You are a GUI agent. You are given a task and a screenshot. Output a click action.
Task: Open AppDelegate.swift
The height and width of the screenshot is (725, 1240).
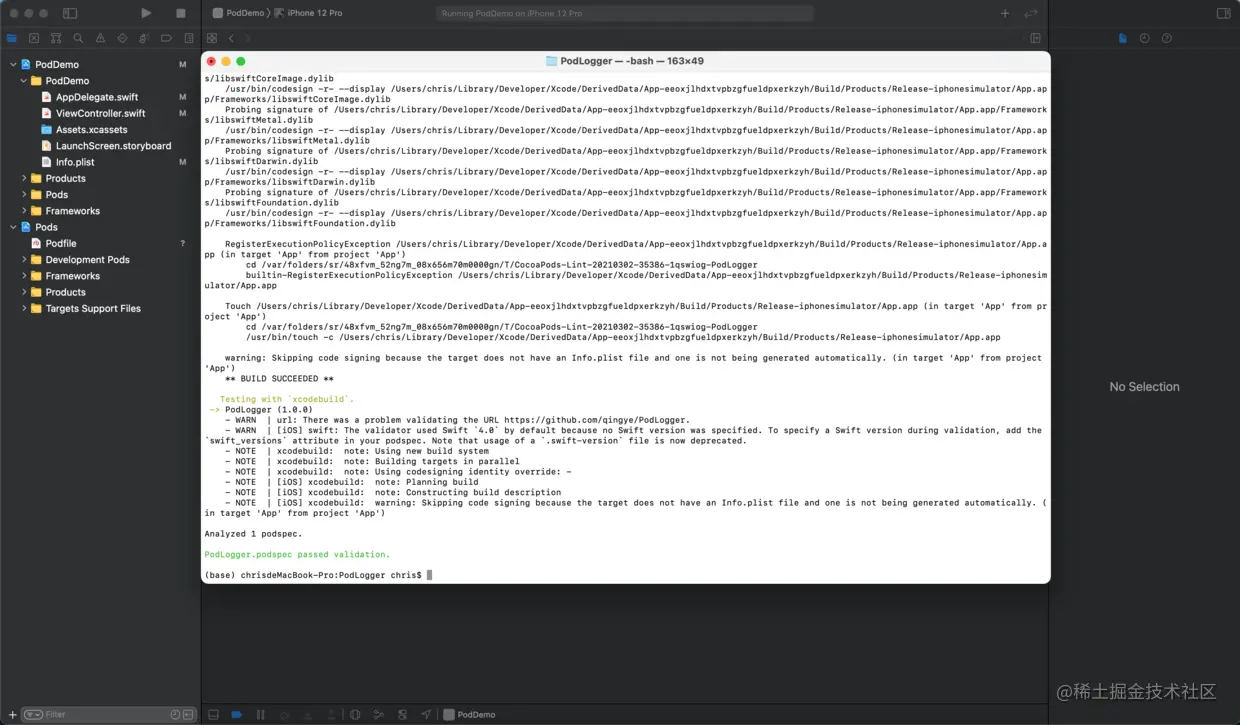pyautogui.click(x=97, y=97)
